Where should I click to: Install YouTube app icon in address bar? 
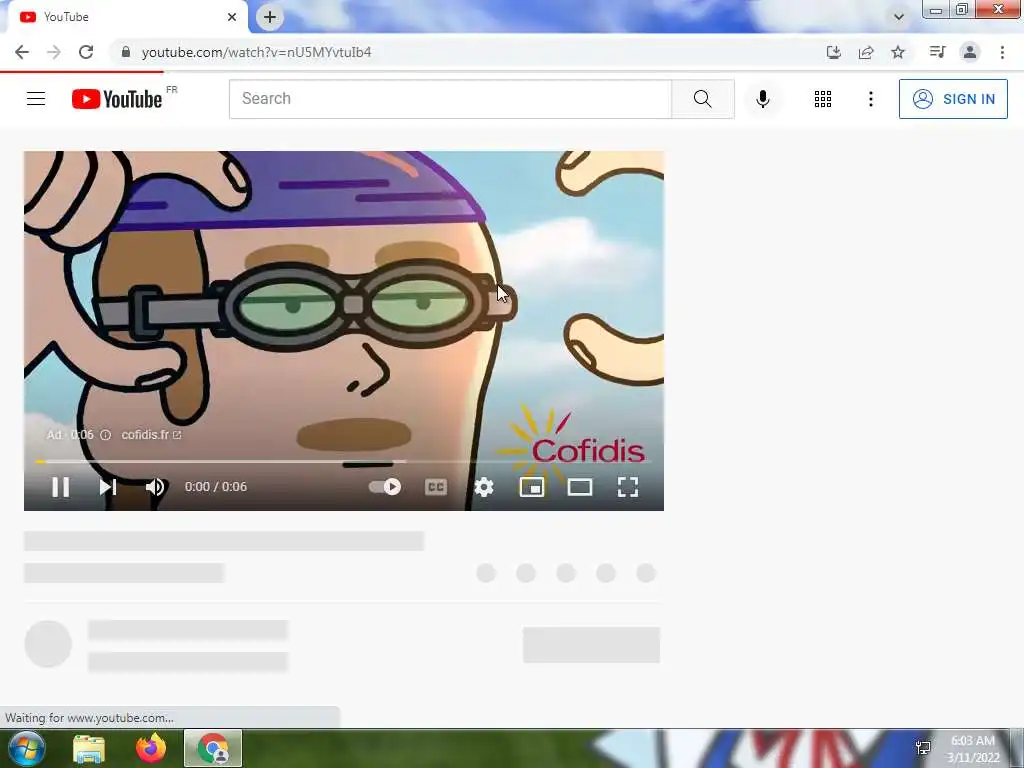point(833,52)
